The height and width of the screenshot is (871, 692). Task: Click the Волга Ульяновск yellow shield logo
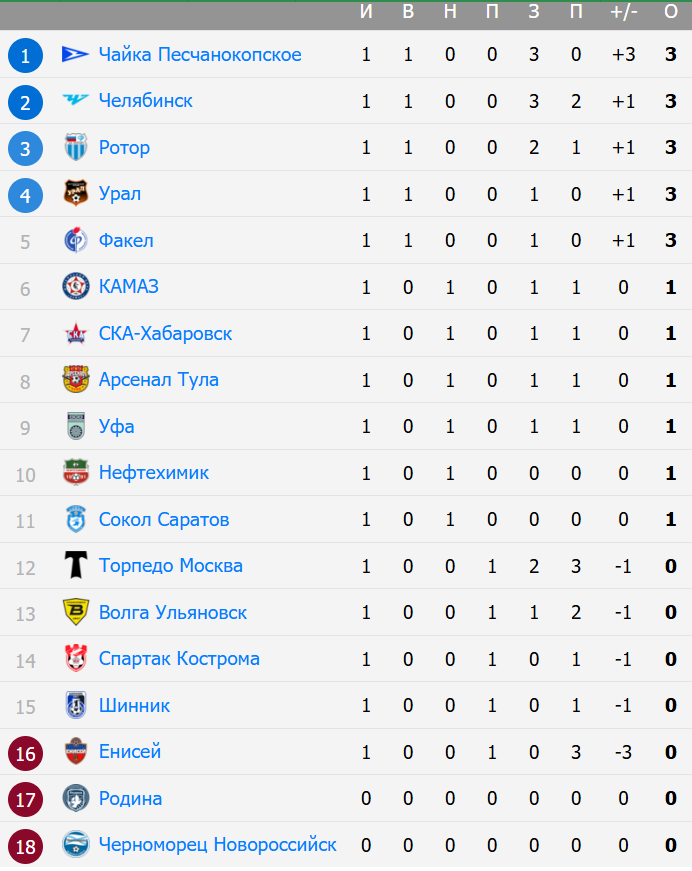(76, 612)
